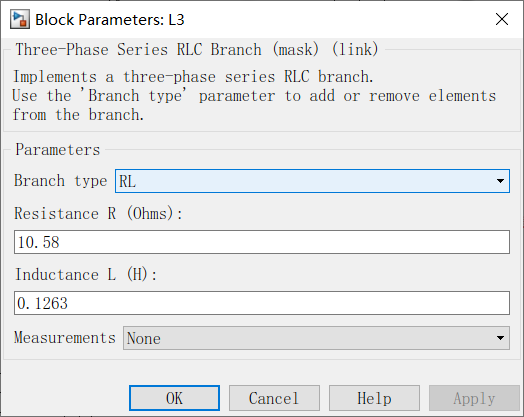The image size is (524, 417).
Task: Expand the Measurements dropdown arrow
Action: 500,338
